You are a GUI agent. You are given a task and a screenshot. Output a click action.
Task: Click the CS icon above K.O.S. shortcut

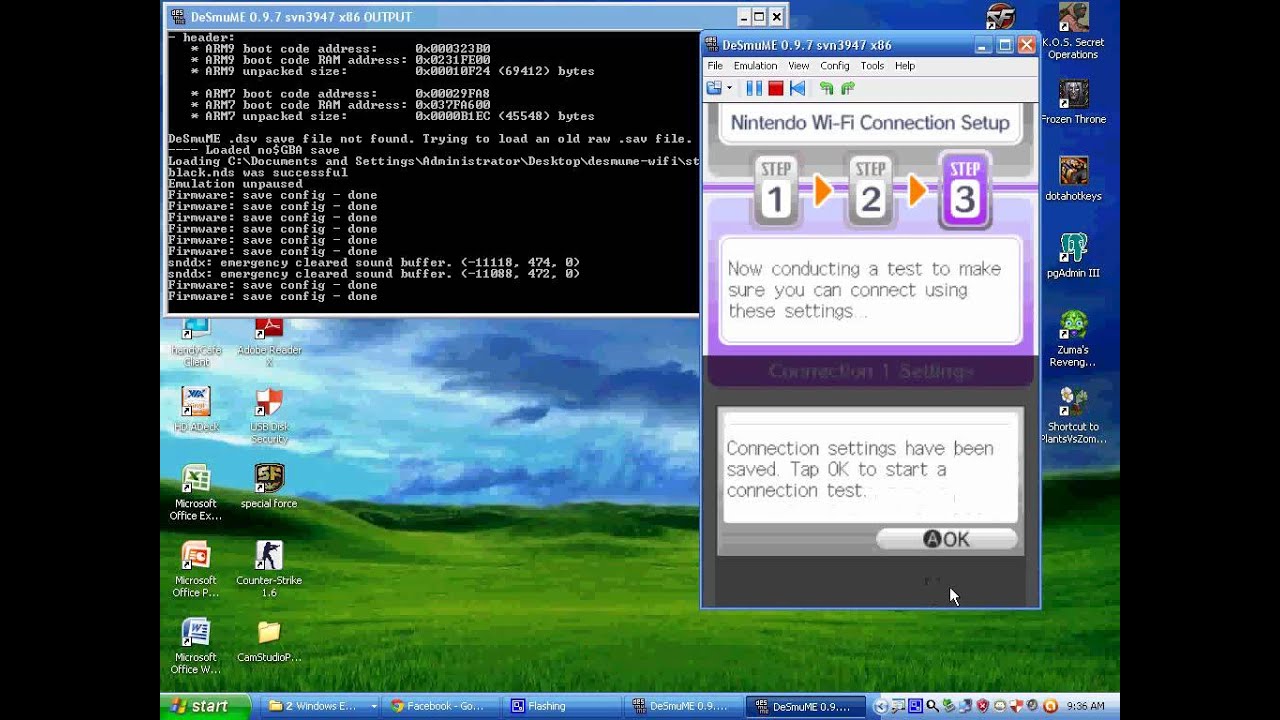1001,17
